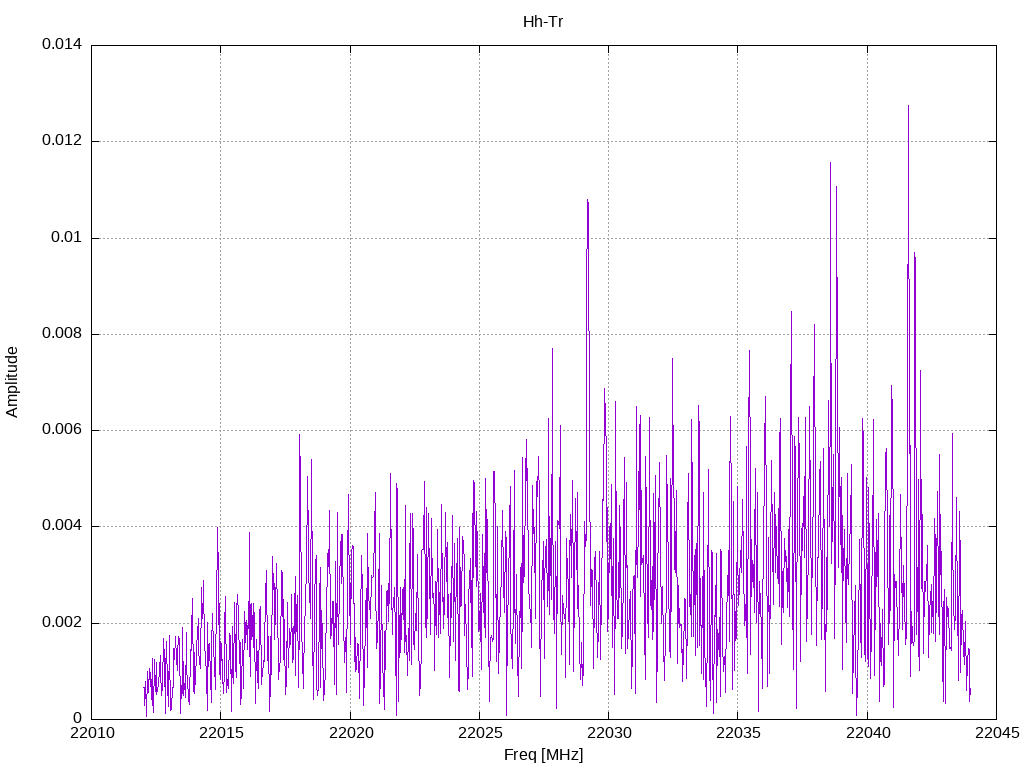Click x-axis tick label 22045
The height and width of the screenshot is (768, 1024).
click(997, 733)
